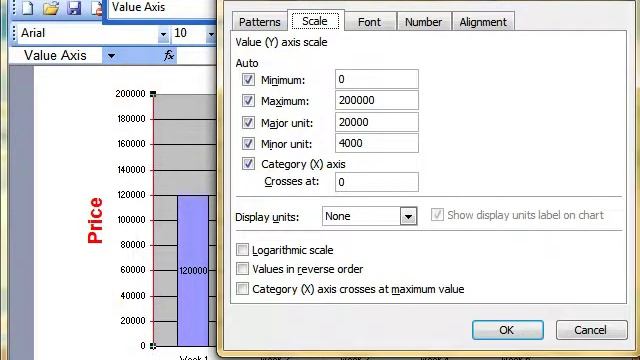Screen dimensions: 640x360
Task: Click the 60000 axis label on chart
Action: coord(133,270)
